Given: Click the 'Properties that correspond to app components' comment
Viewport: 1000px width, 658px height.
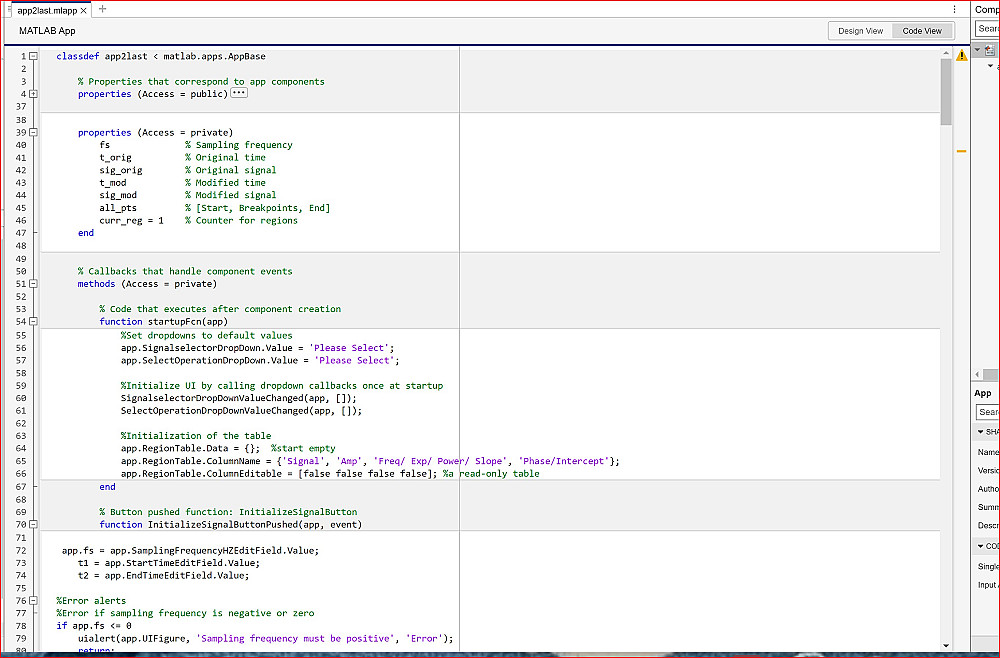Looking at the screenshot, I should click(201, 82).
